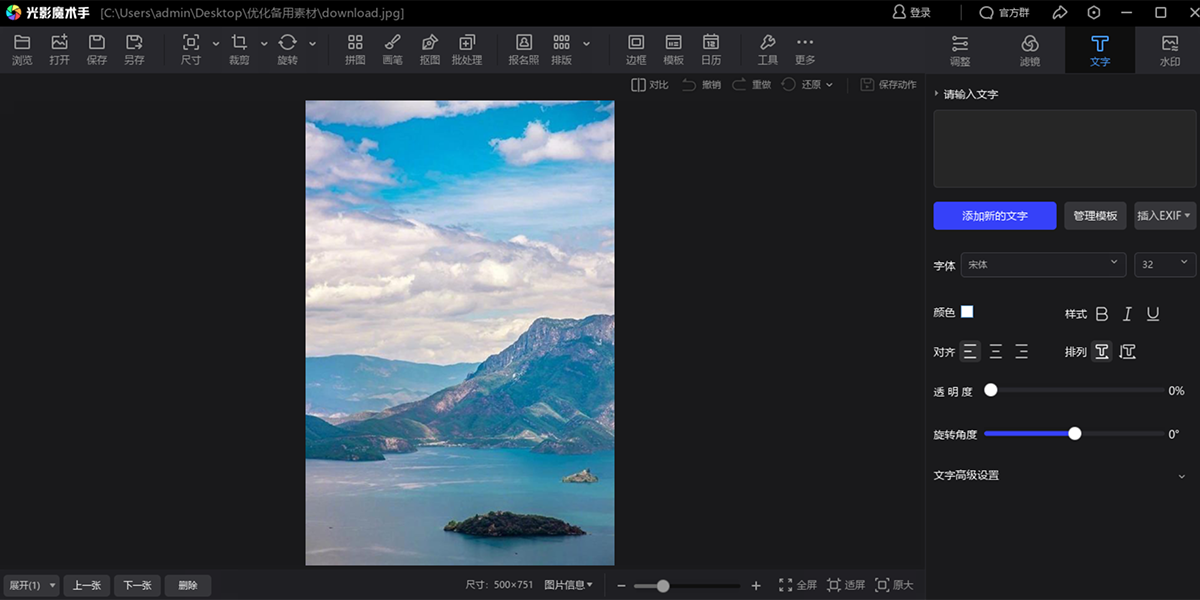Open the 宋体 font dropdown
The image size is (1200, 600).
click(1043, 264)
